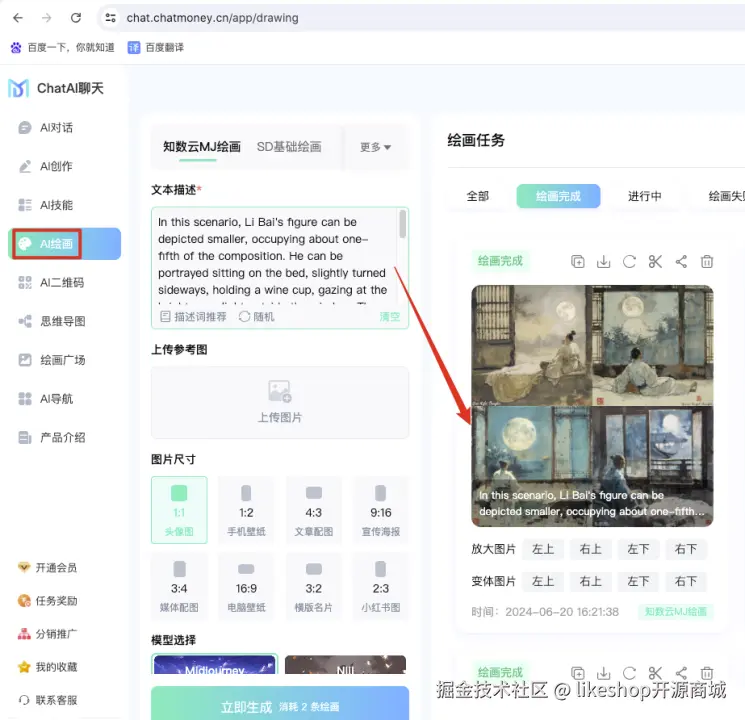This screenshot has height=720, width=745.
Task: Open 描述词推荐 suggestions
Action: click(x=193, y=317)
